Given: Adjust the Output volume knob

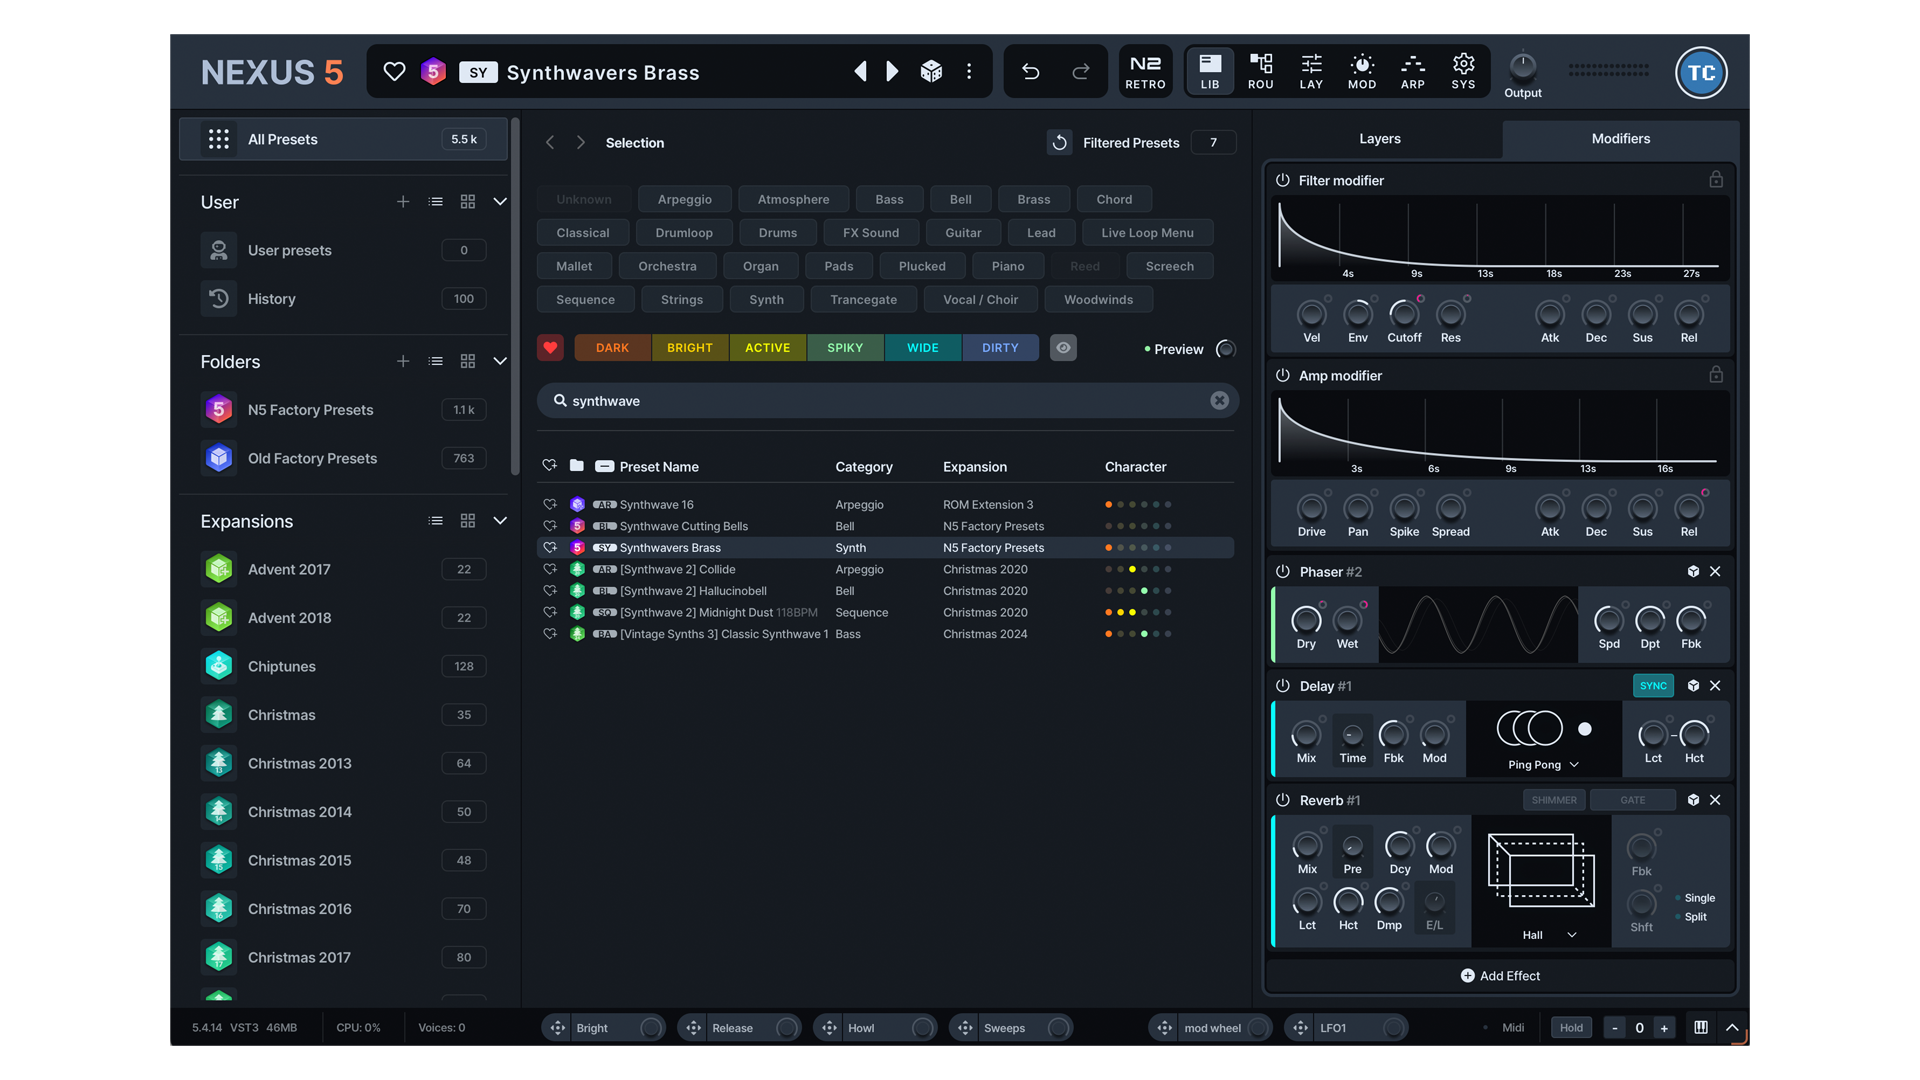Looking at the screenshot, I should 1522,67.
